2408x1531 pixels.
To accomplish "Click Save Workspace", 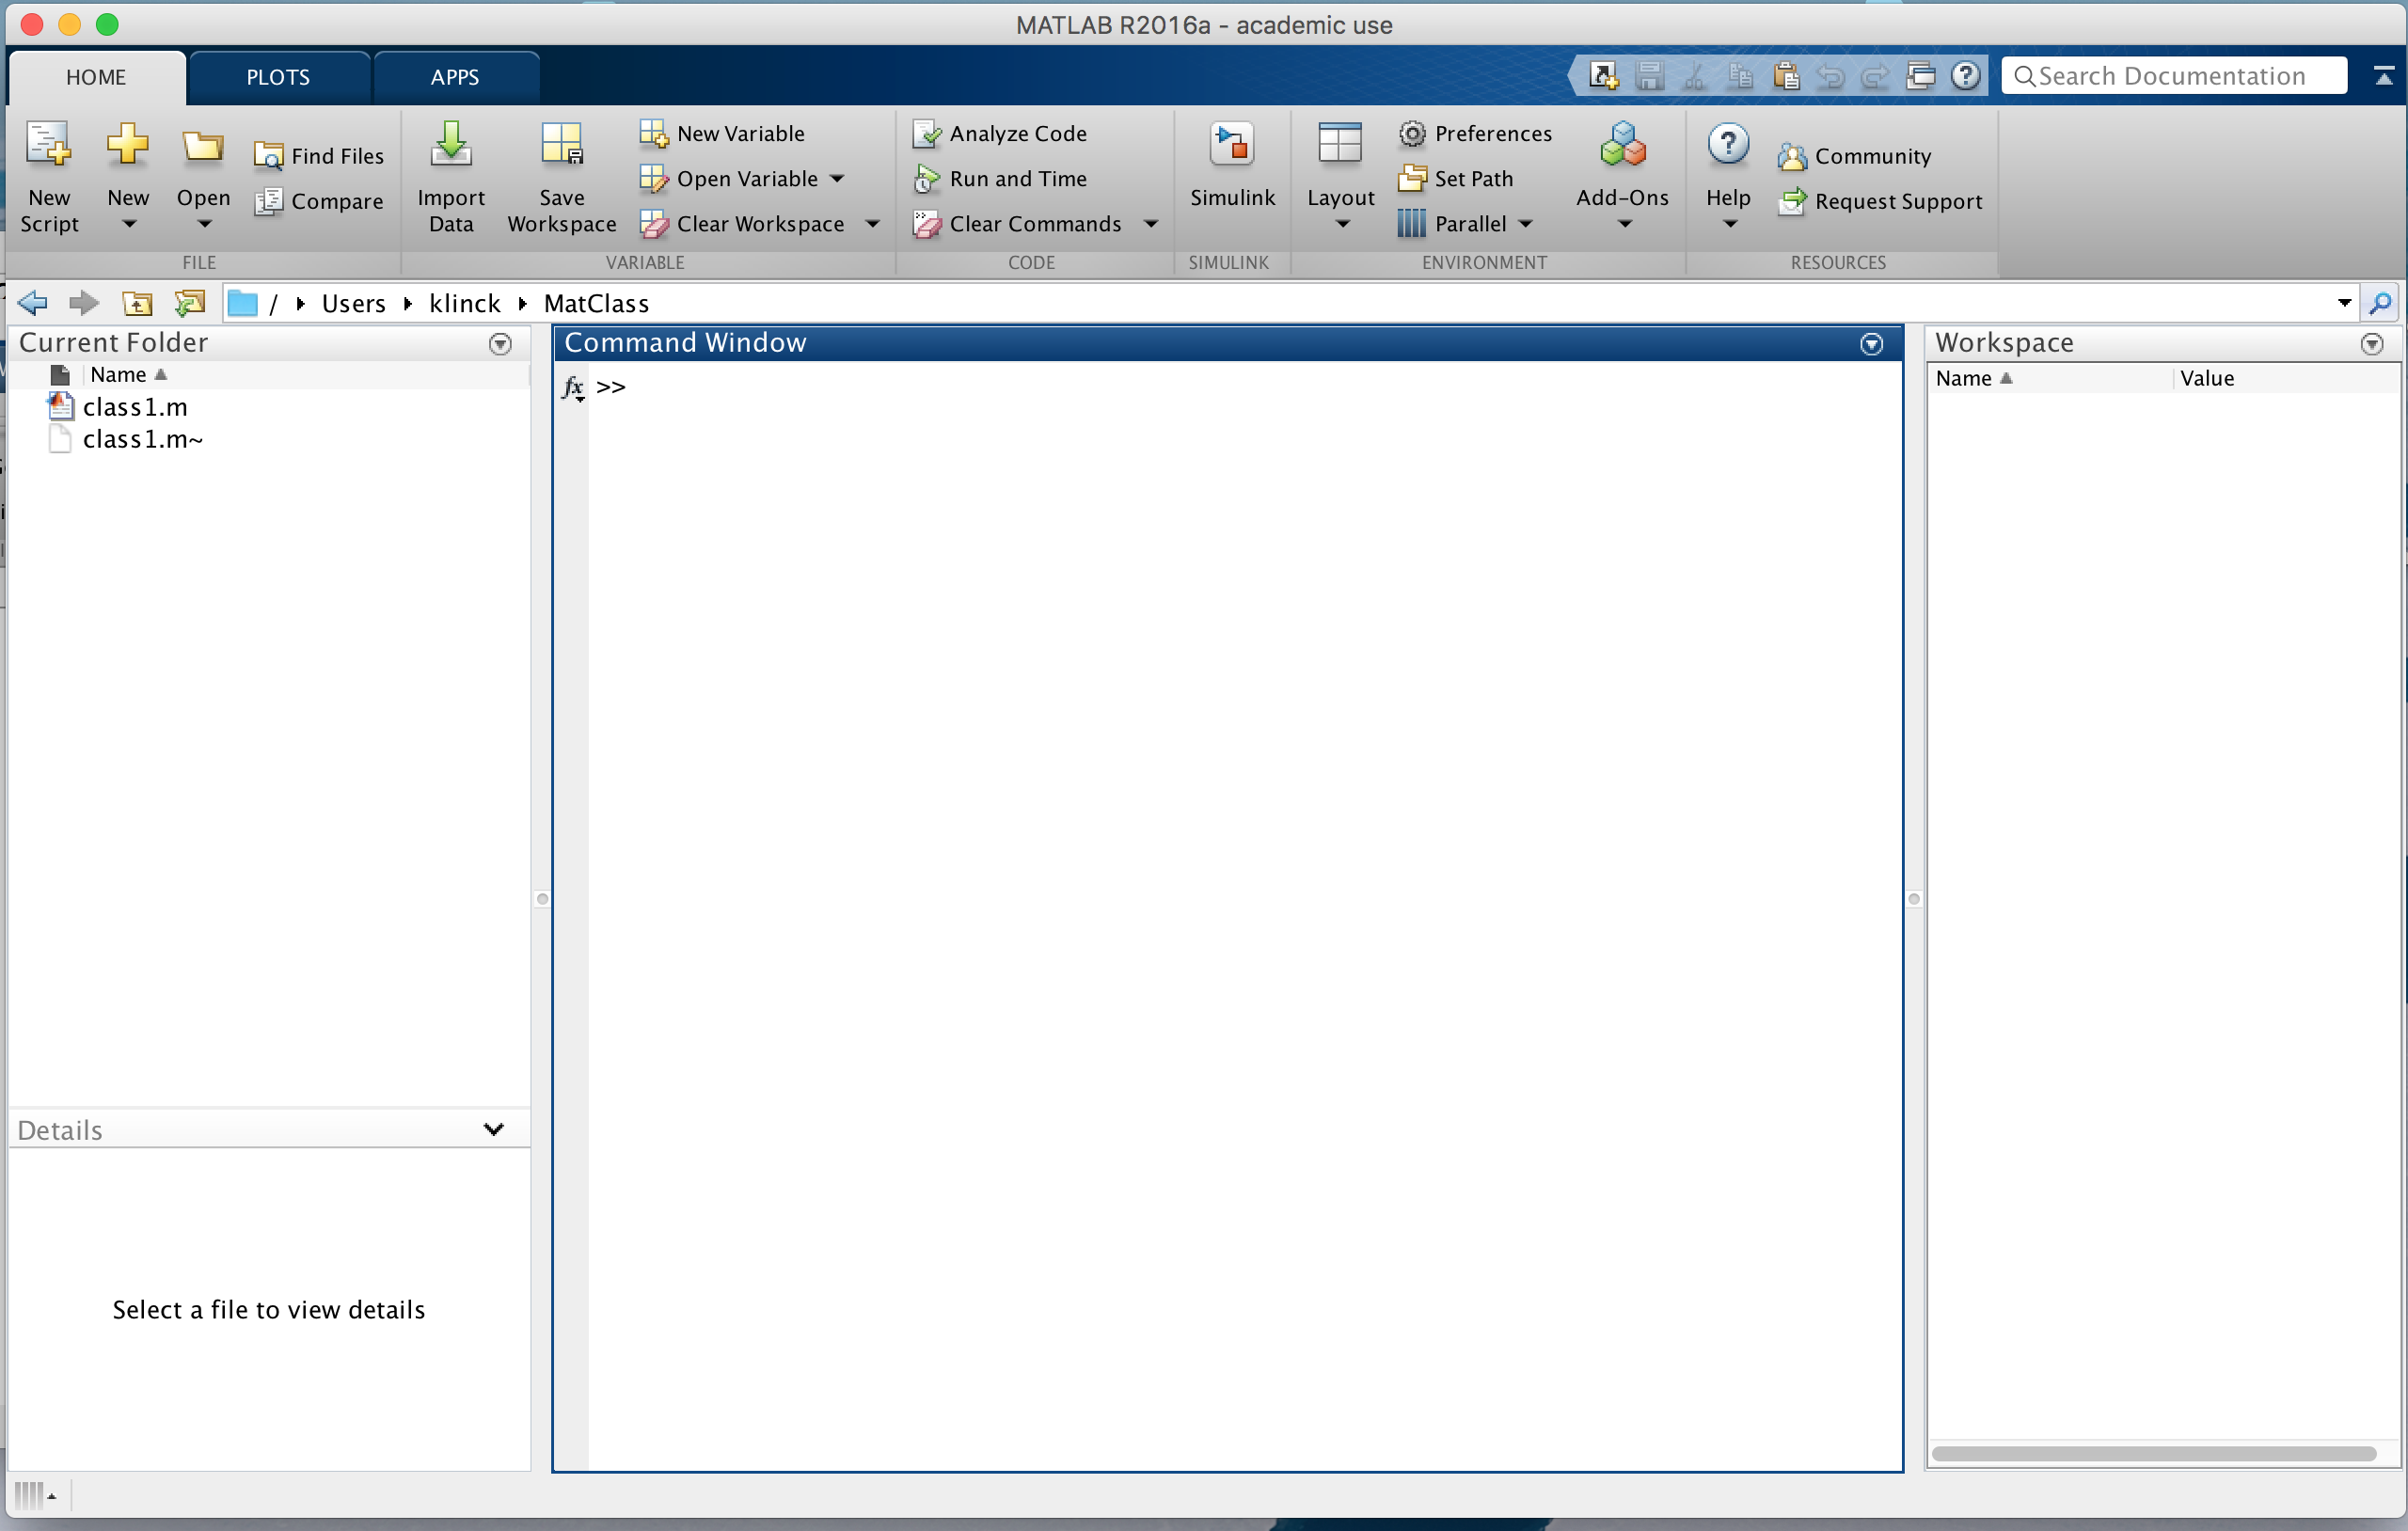I will [561, 177].
